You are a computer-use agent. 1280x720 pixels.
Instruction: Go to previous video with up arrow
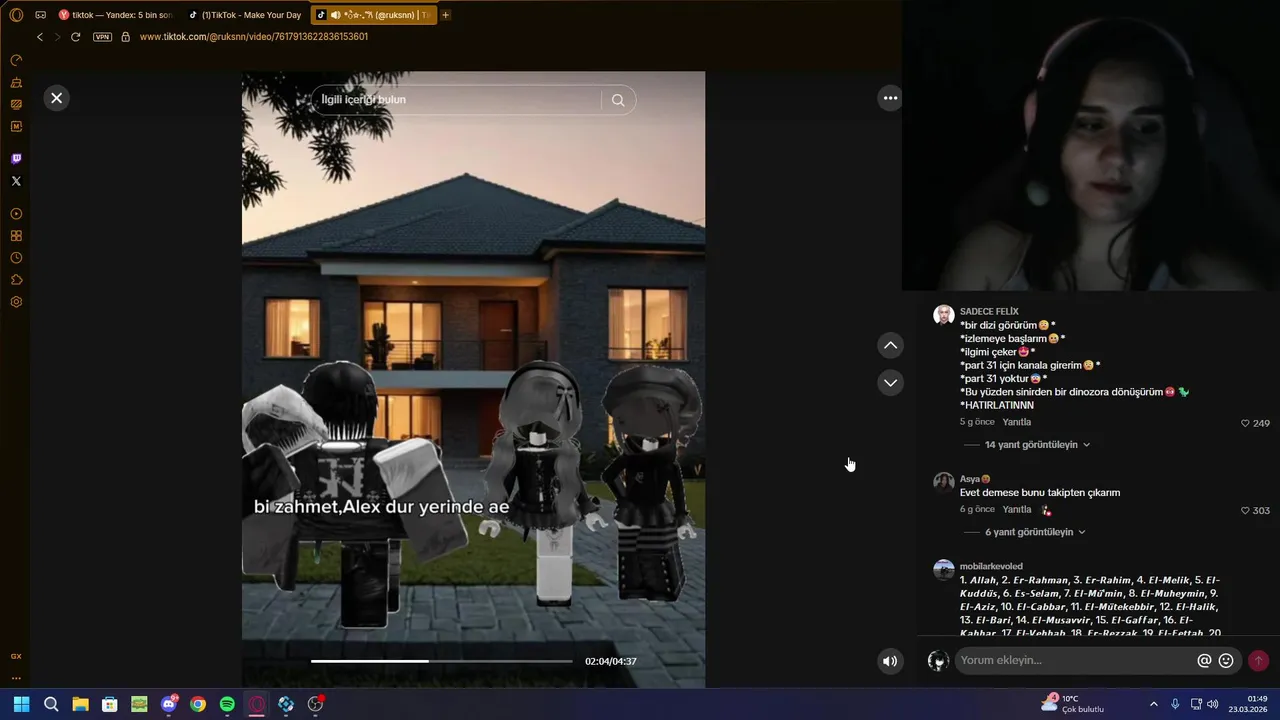[x=890, y=346]
